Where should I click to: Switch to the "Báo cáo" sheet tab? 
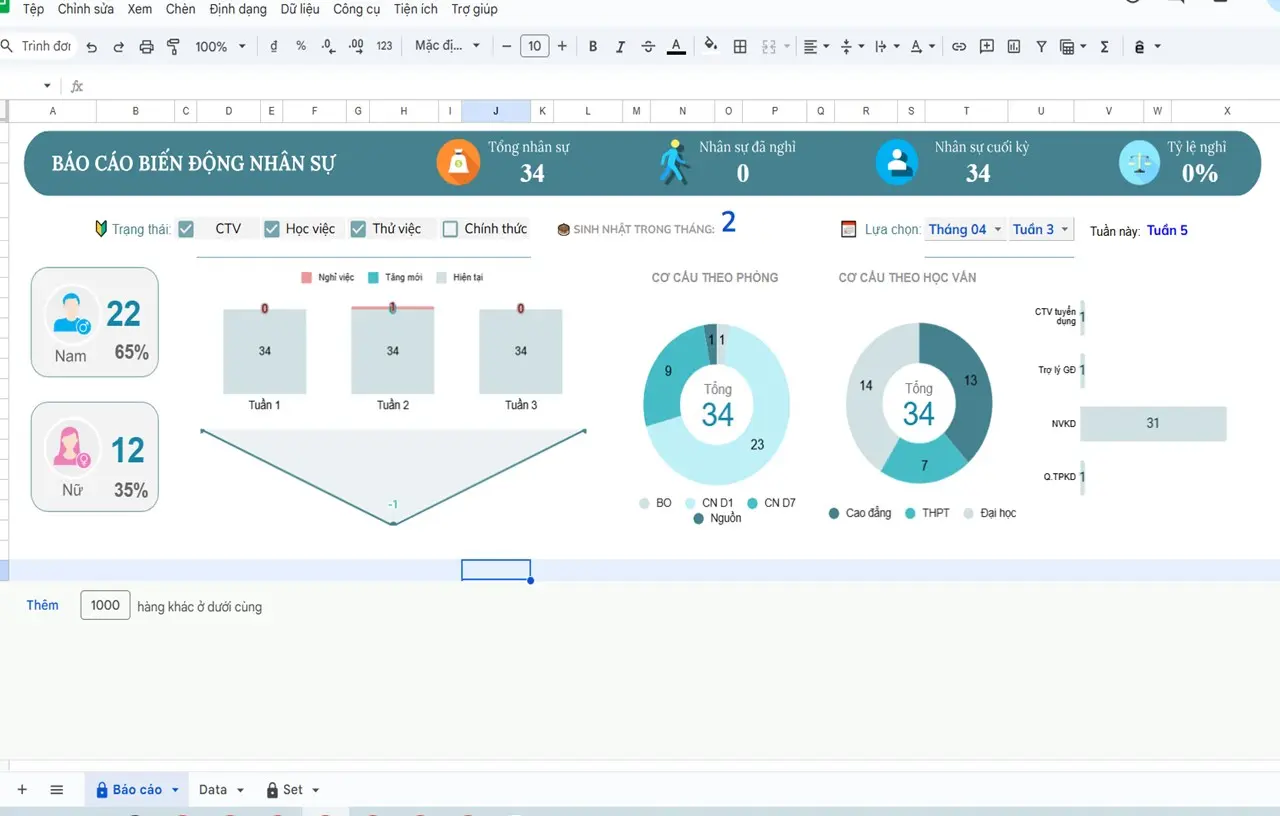click(137, 789)
